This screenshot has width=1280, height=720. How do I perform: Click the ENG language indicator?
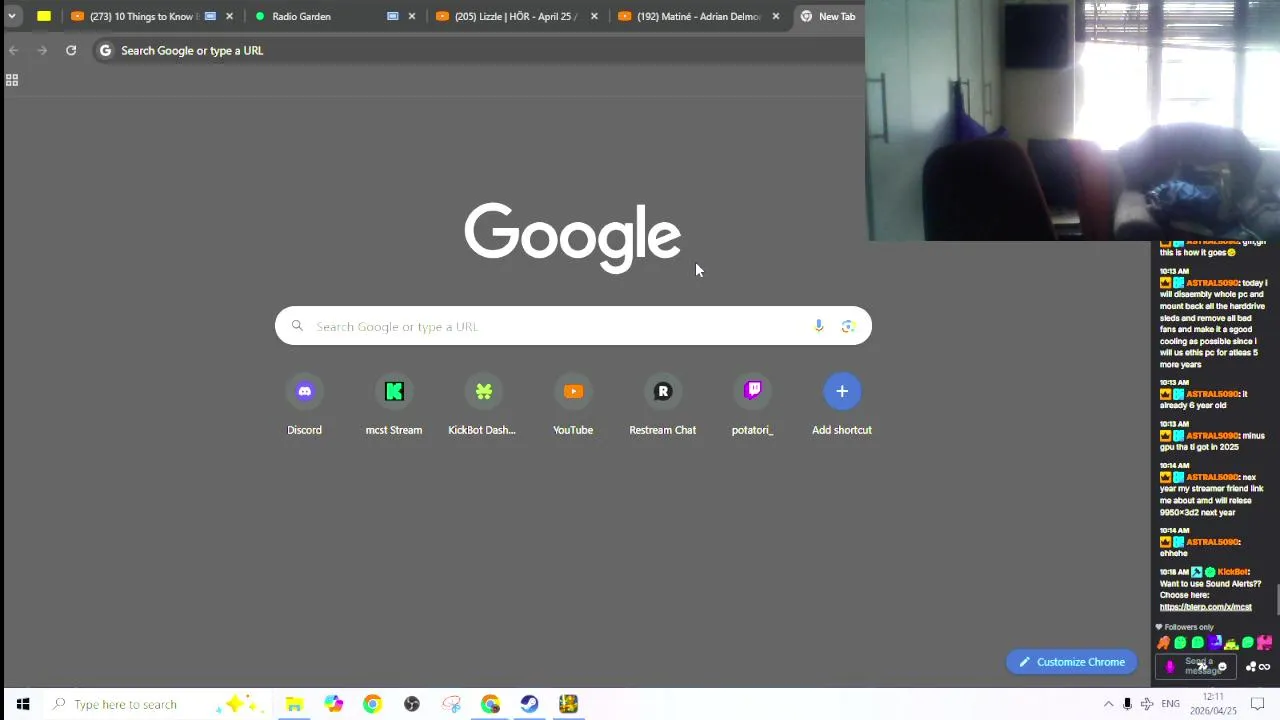click(x=1170, y=704)
